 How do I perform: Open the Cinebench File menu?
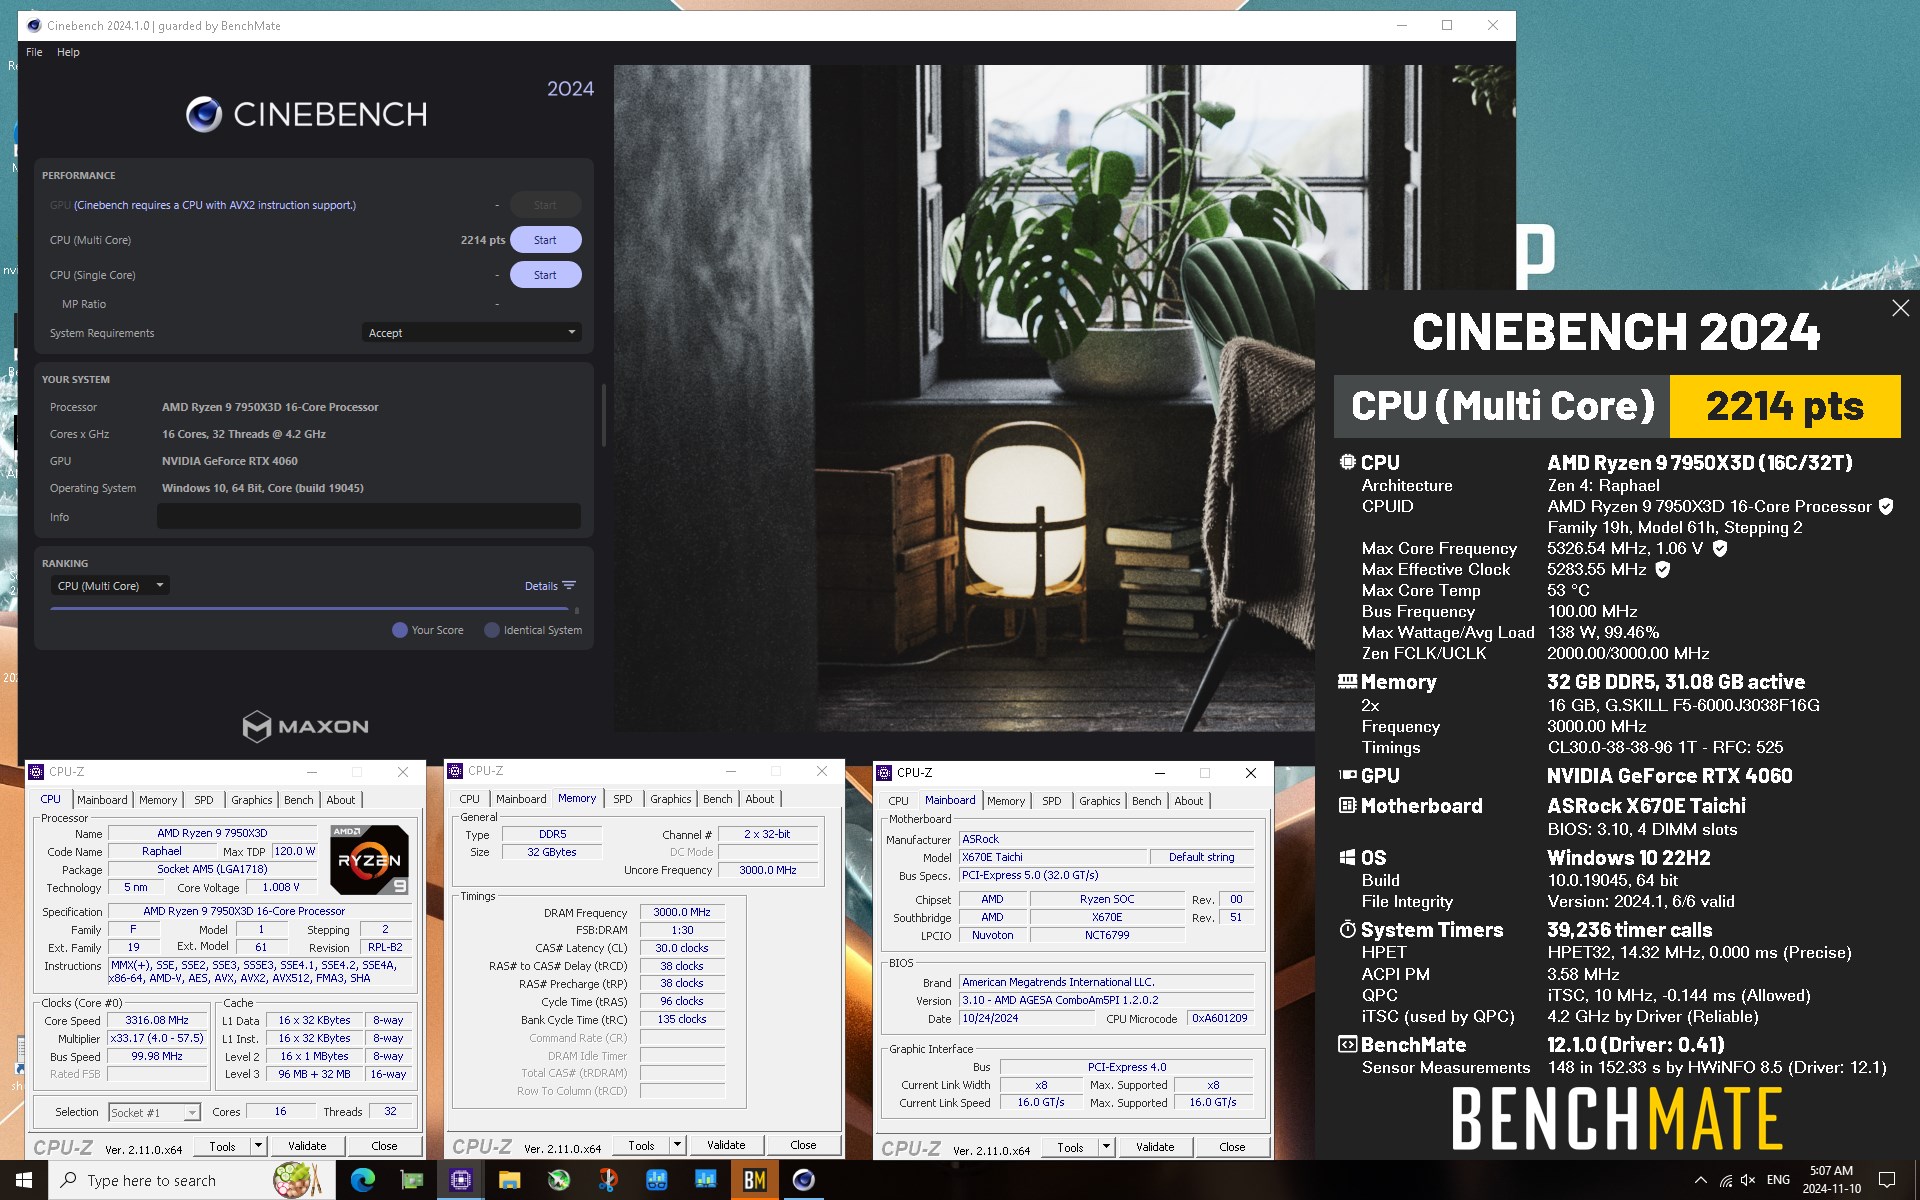[34, 52]
